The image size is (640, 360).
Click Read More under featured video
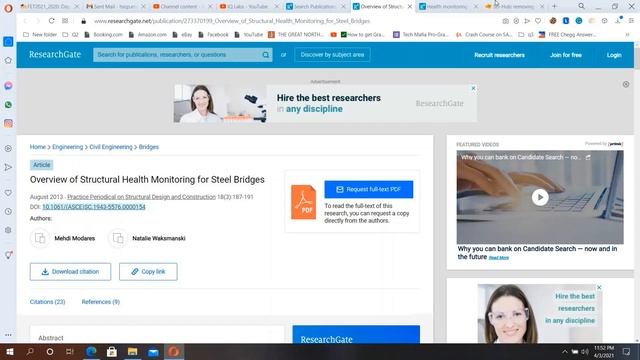(x=498, y=258)
